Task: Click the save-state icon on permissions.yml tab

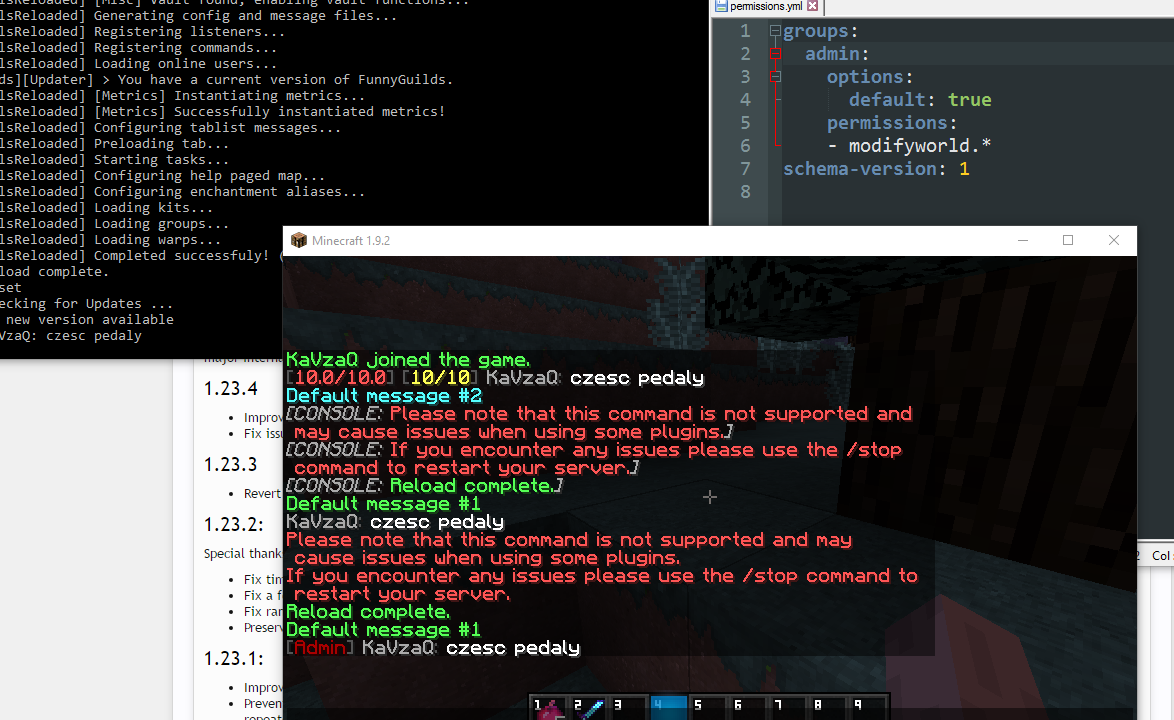Action: [721, 6]
